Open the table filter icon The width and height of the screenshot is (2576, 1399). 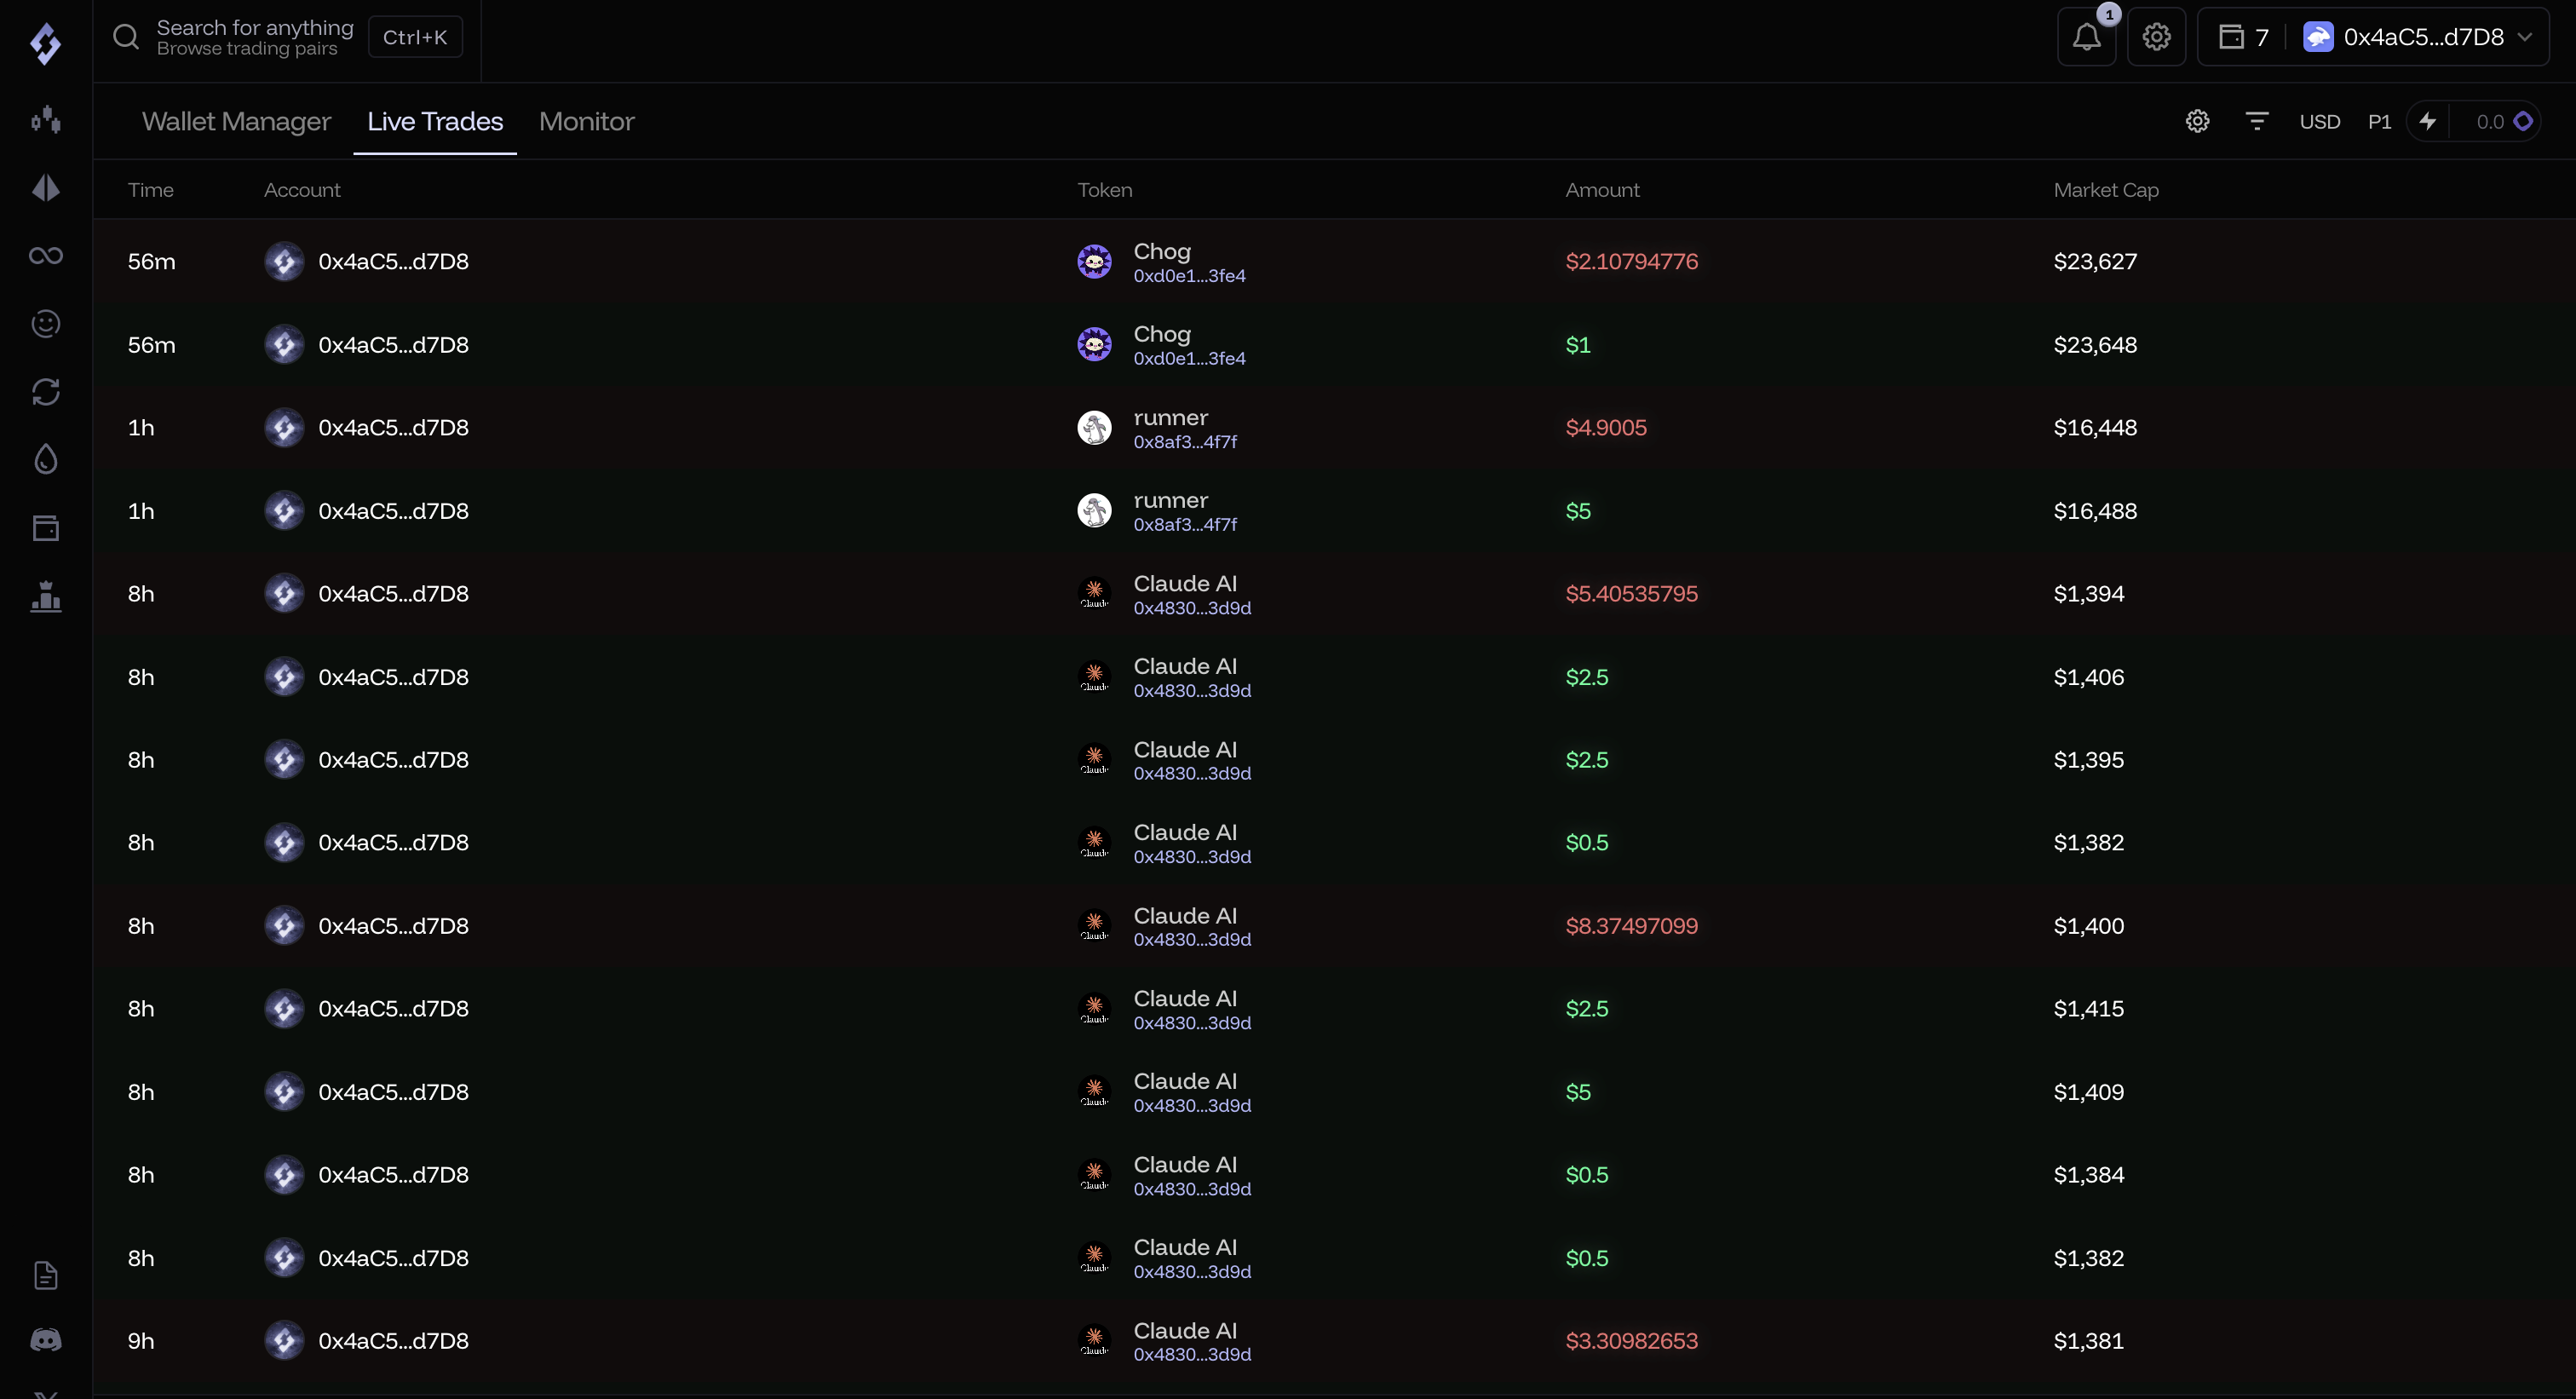click(x=2256, y=122)
